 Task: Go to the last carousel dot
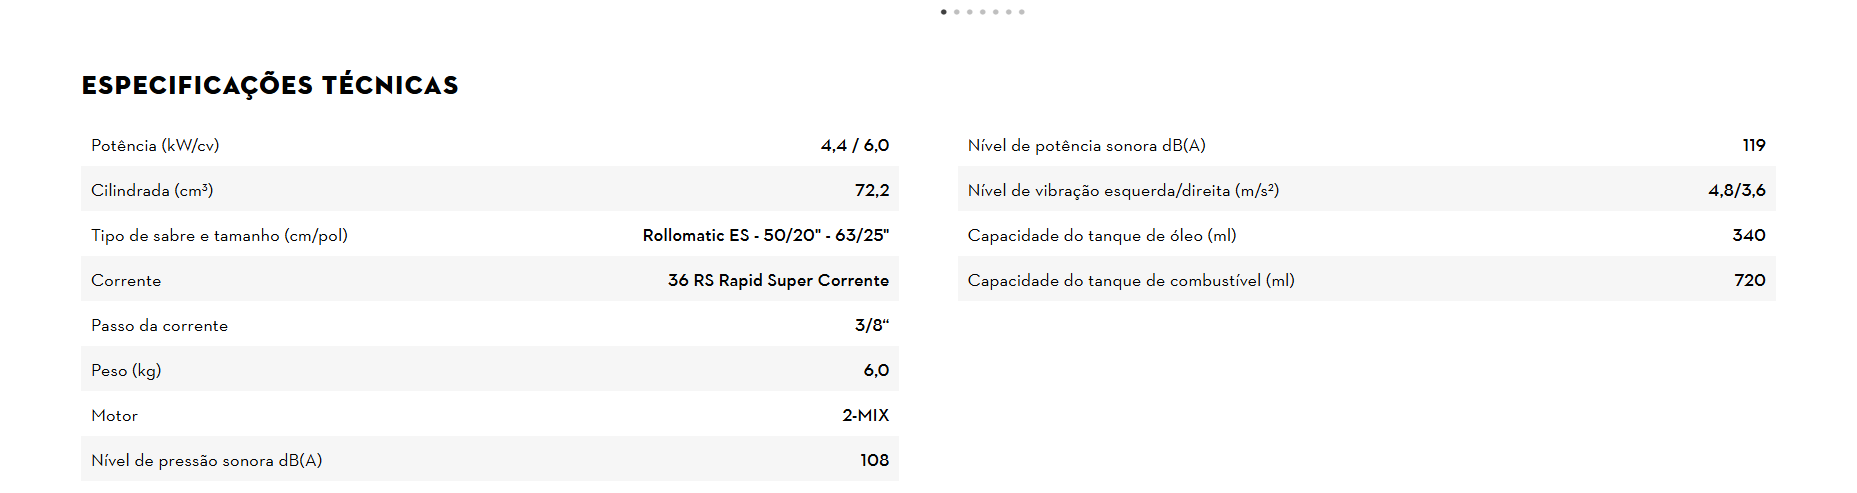pyautogui.click(x=1022, y=12)
